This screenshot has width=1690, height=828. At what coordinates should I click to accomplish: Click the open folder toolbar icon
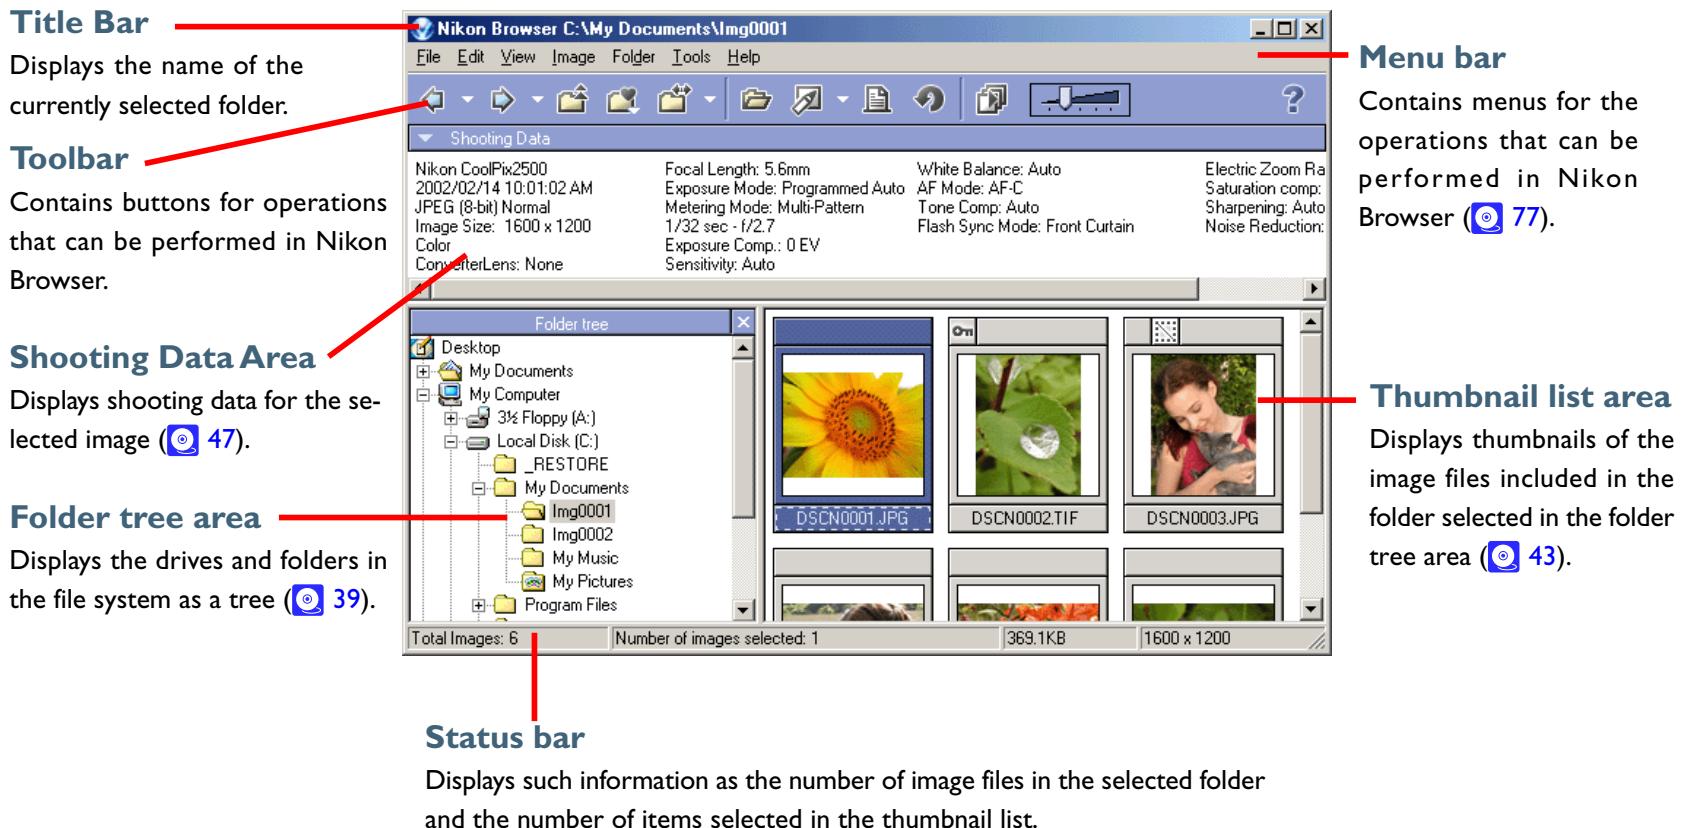point(759,99)
